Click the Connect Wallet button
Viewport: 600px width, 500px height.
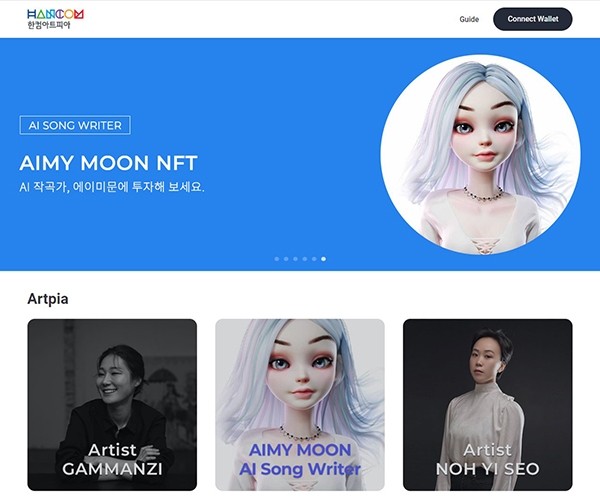pyautogui.click(x=533, y=19)
